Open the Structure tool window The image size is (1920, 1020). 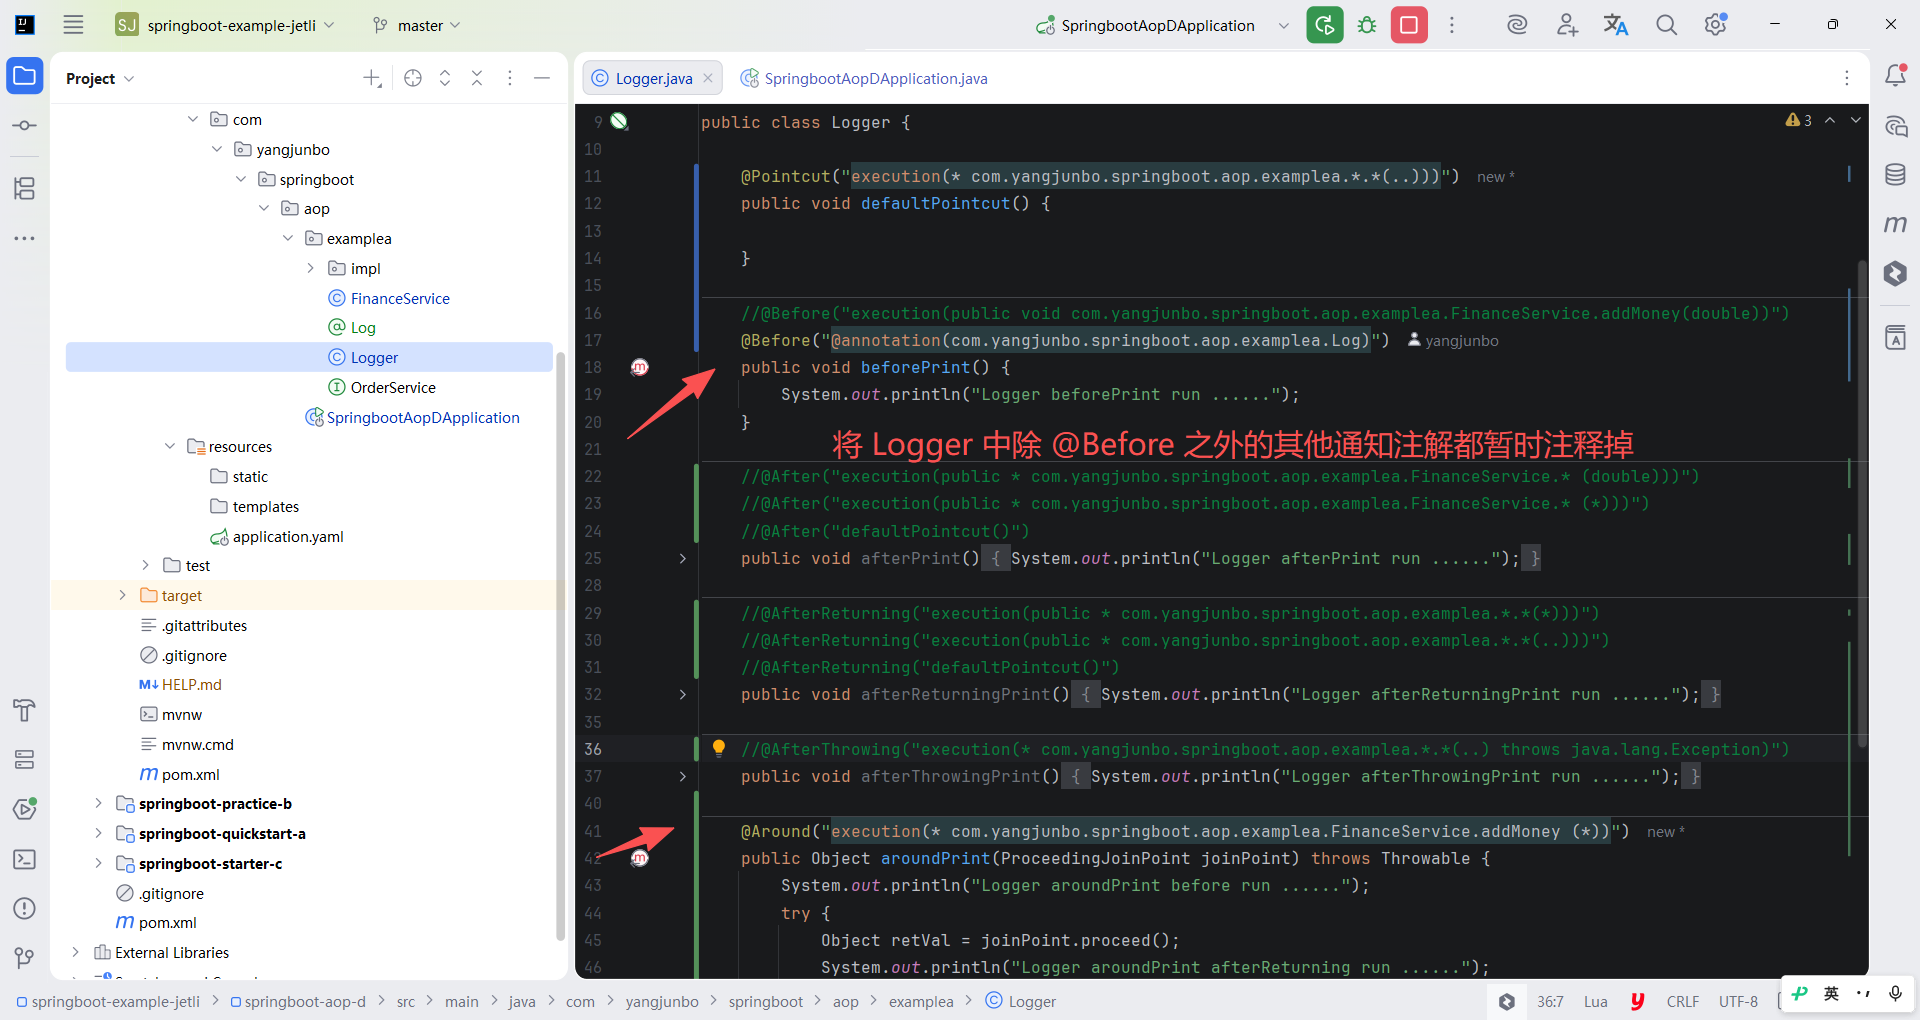pyautogui.click(x=25, y=188)
